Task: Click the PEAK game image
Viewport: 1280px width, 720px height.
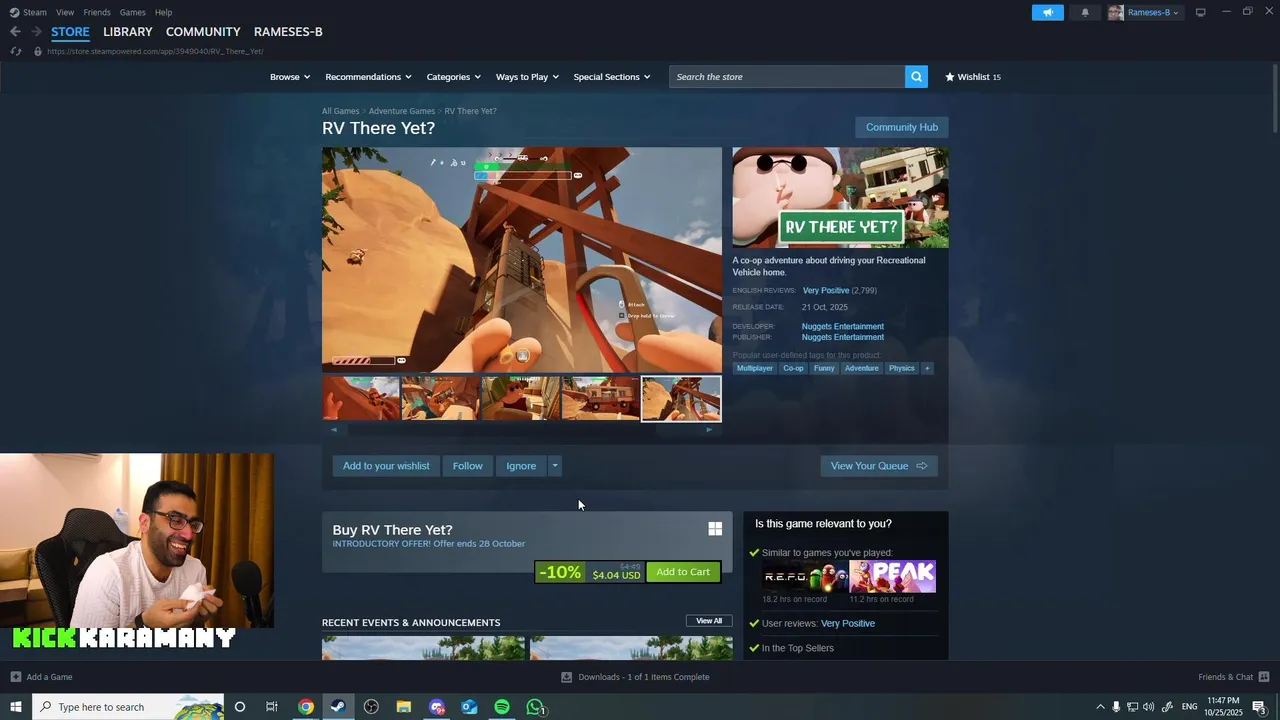Action: click(x=893, y=576)
